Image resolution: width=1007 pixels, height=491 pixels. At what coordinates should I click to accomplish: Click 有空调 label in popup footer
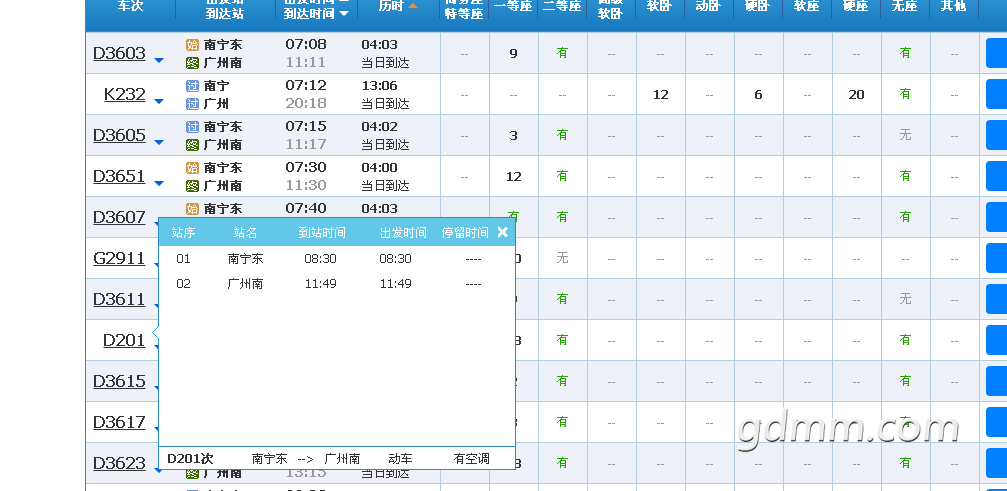pos(471,459)
